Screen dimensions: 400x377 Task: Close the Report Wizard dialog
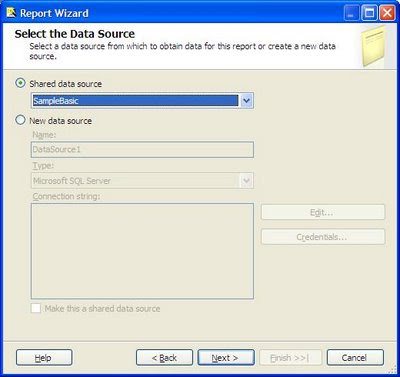pos(387,13)
